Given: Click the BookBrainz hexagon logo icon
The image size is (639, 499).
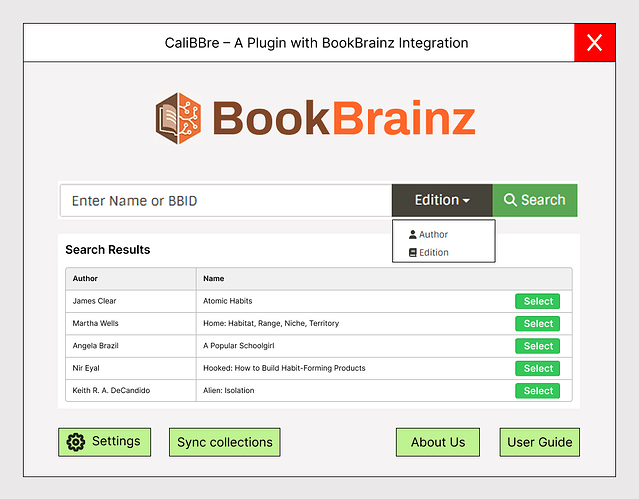Looking at the screenshot, I should click(178, 119).
